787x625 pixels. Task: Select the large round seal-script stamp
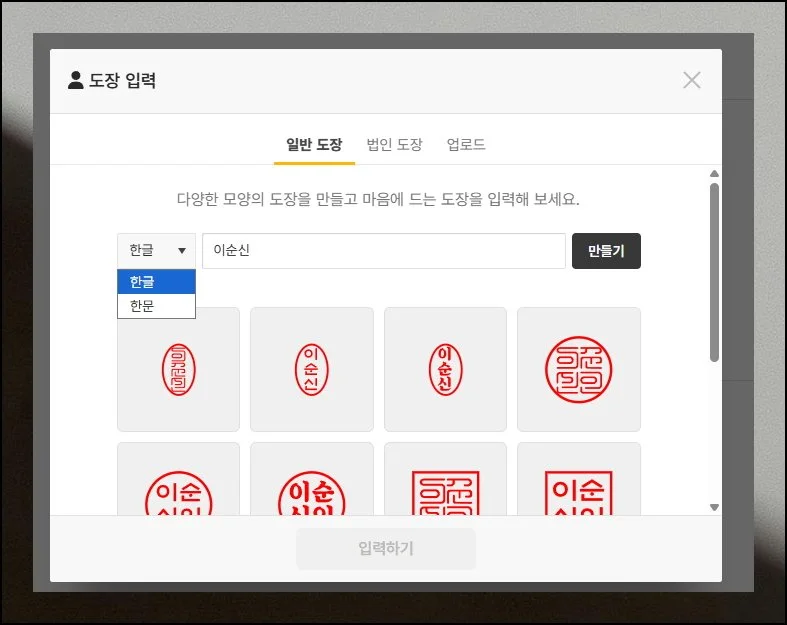click(x=579, y=369)
